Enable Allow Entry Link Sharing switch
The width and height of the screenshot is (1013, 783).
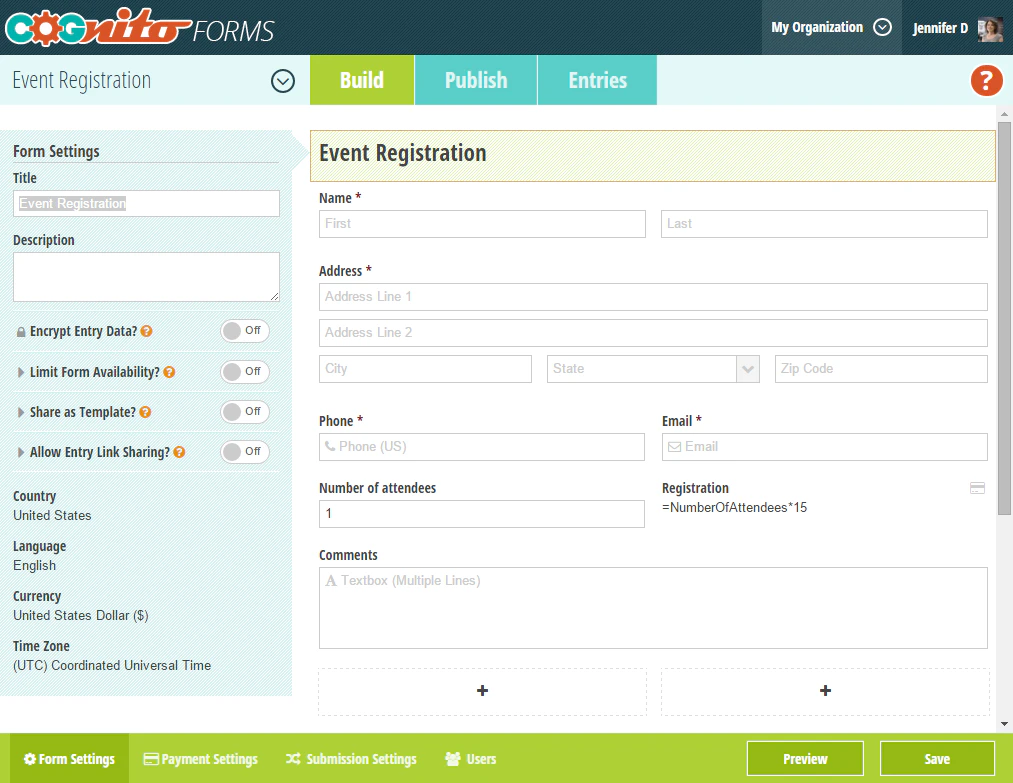click(245, 452)
